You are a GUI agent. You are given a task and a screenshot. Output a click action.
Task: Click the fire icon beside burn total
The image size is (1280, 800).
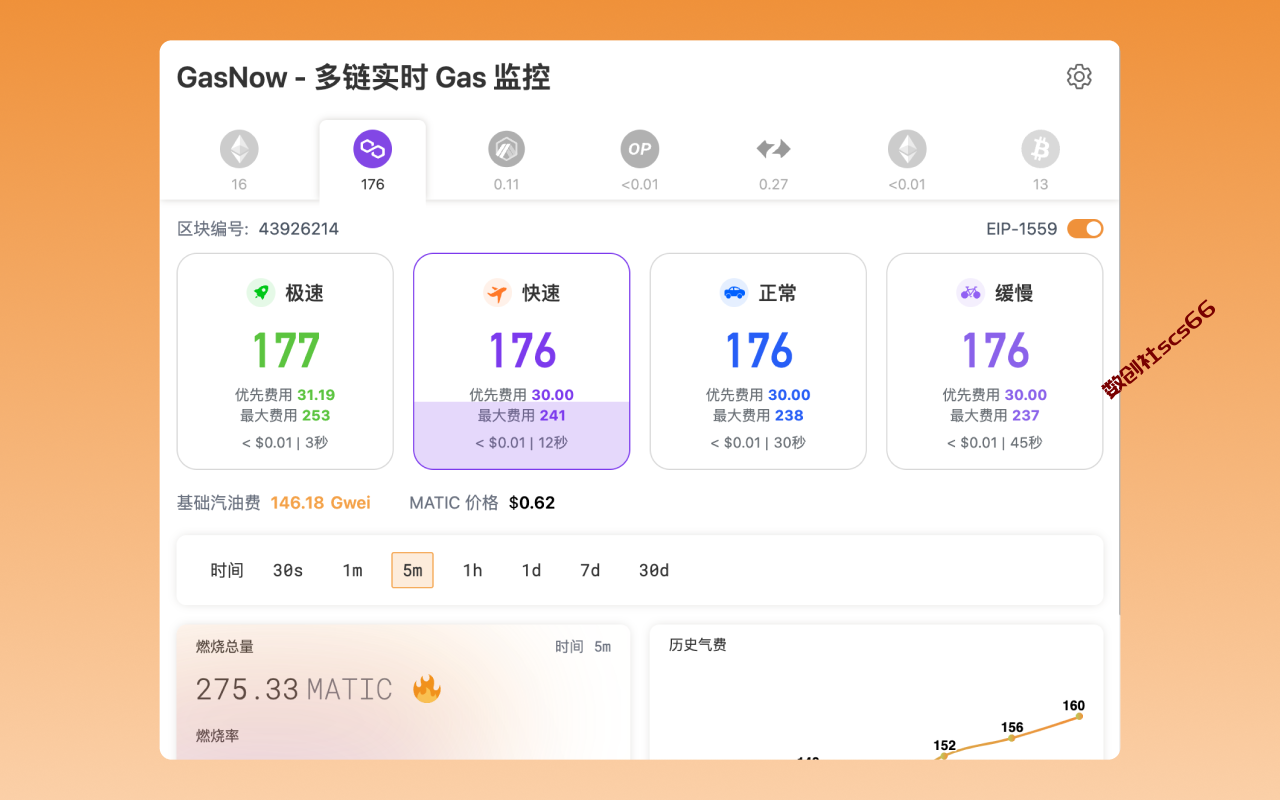(427, 688)
